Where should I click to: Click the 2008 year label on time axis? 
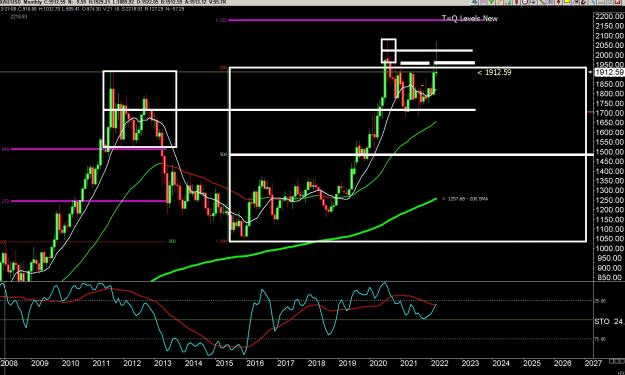click(9, 363)
